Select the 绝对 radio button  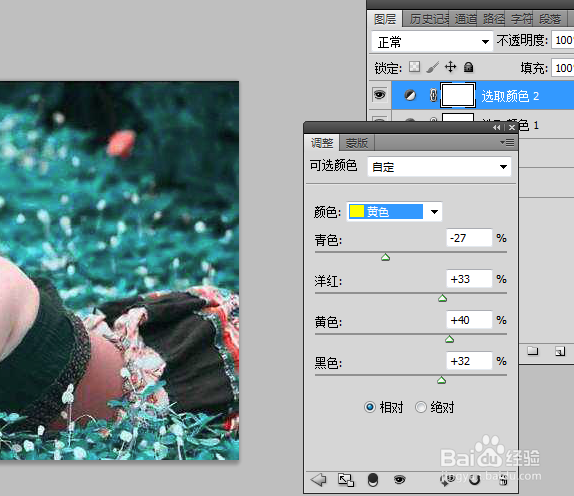tap(421, 407)
